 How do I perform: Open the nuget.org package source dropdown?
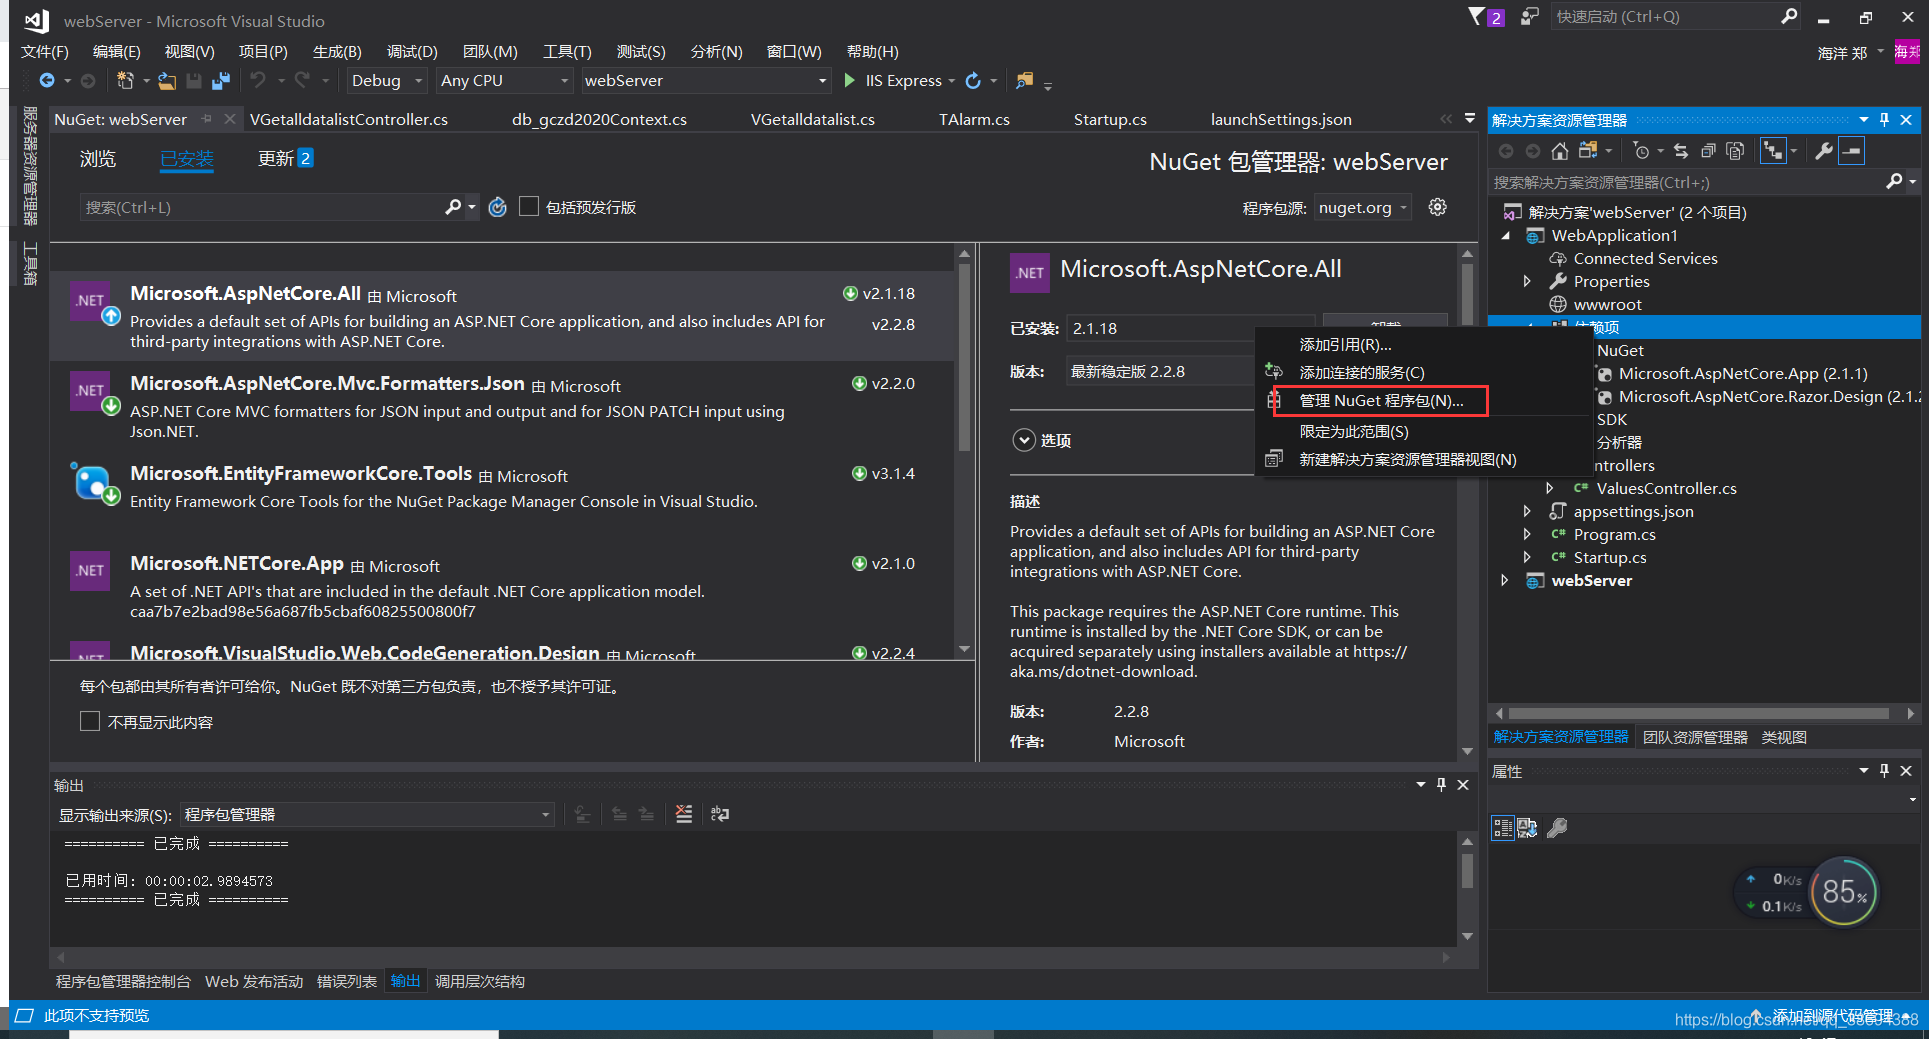tap(1362, 207)
